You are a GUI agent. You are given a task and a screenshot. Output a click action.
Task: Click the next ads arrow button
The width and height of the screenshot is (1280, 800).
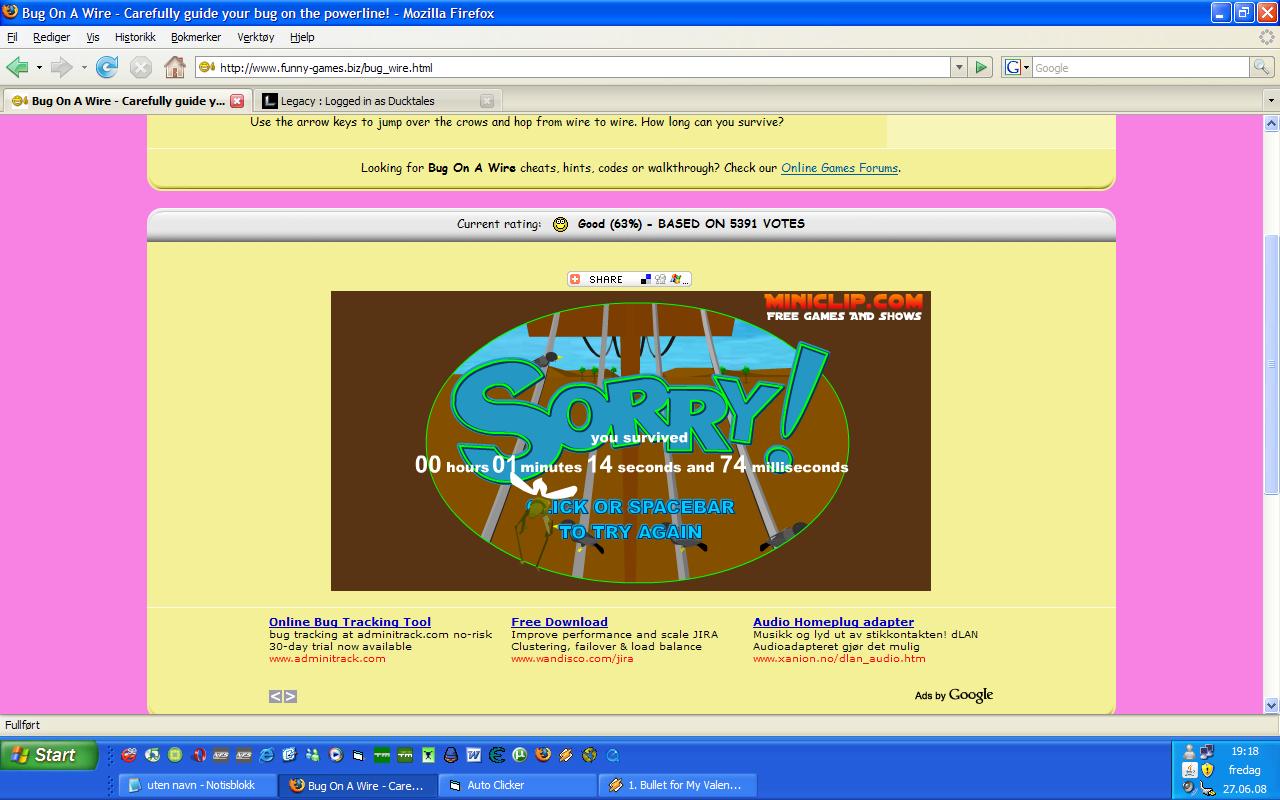[x=290, y=696]
